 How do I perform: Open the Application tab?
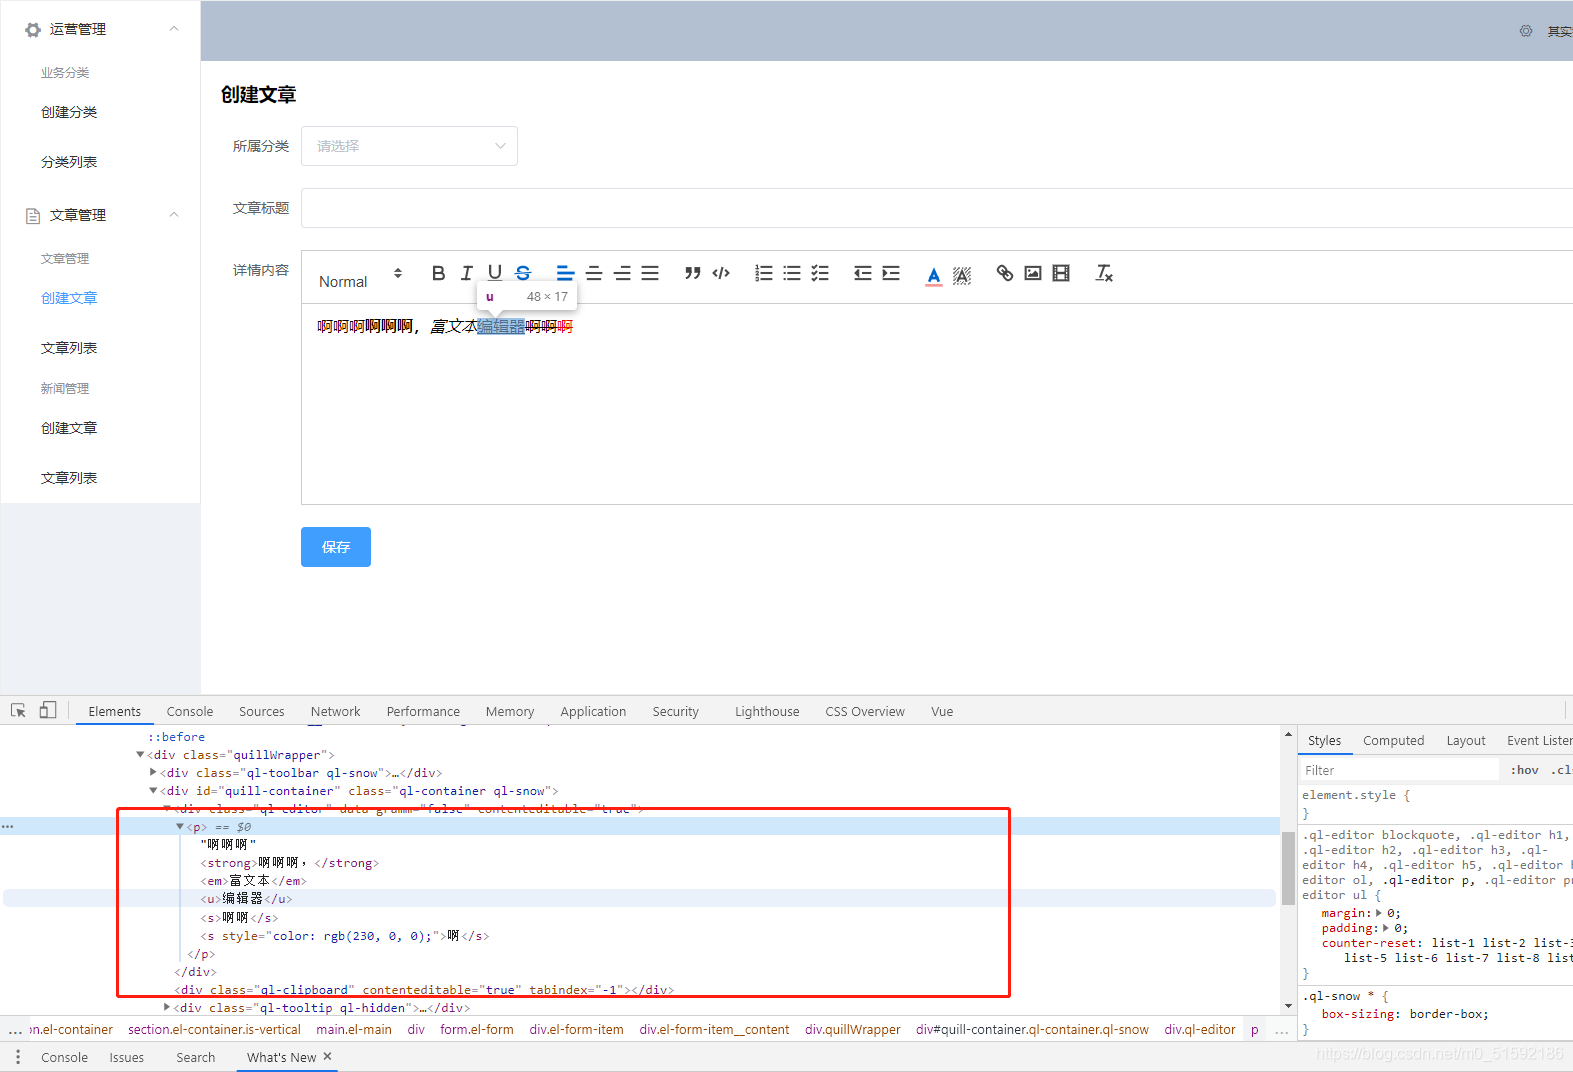(x=593, y=711)
